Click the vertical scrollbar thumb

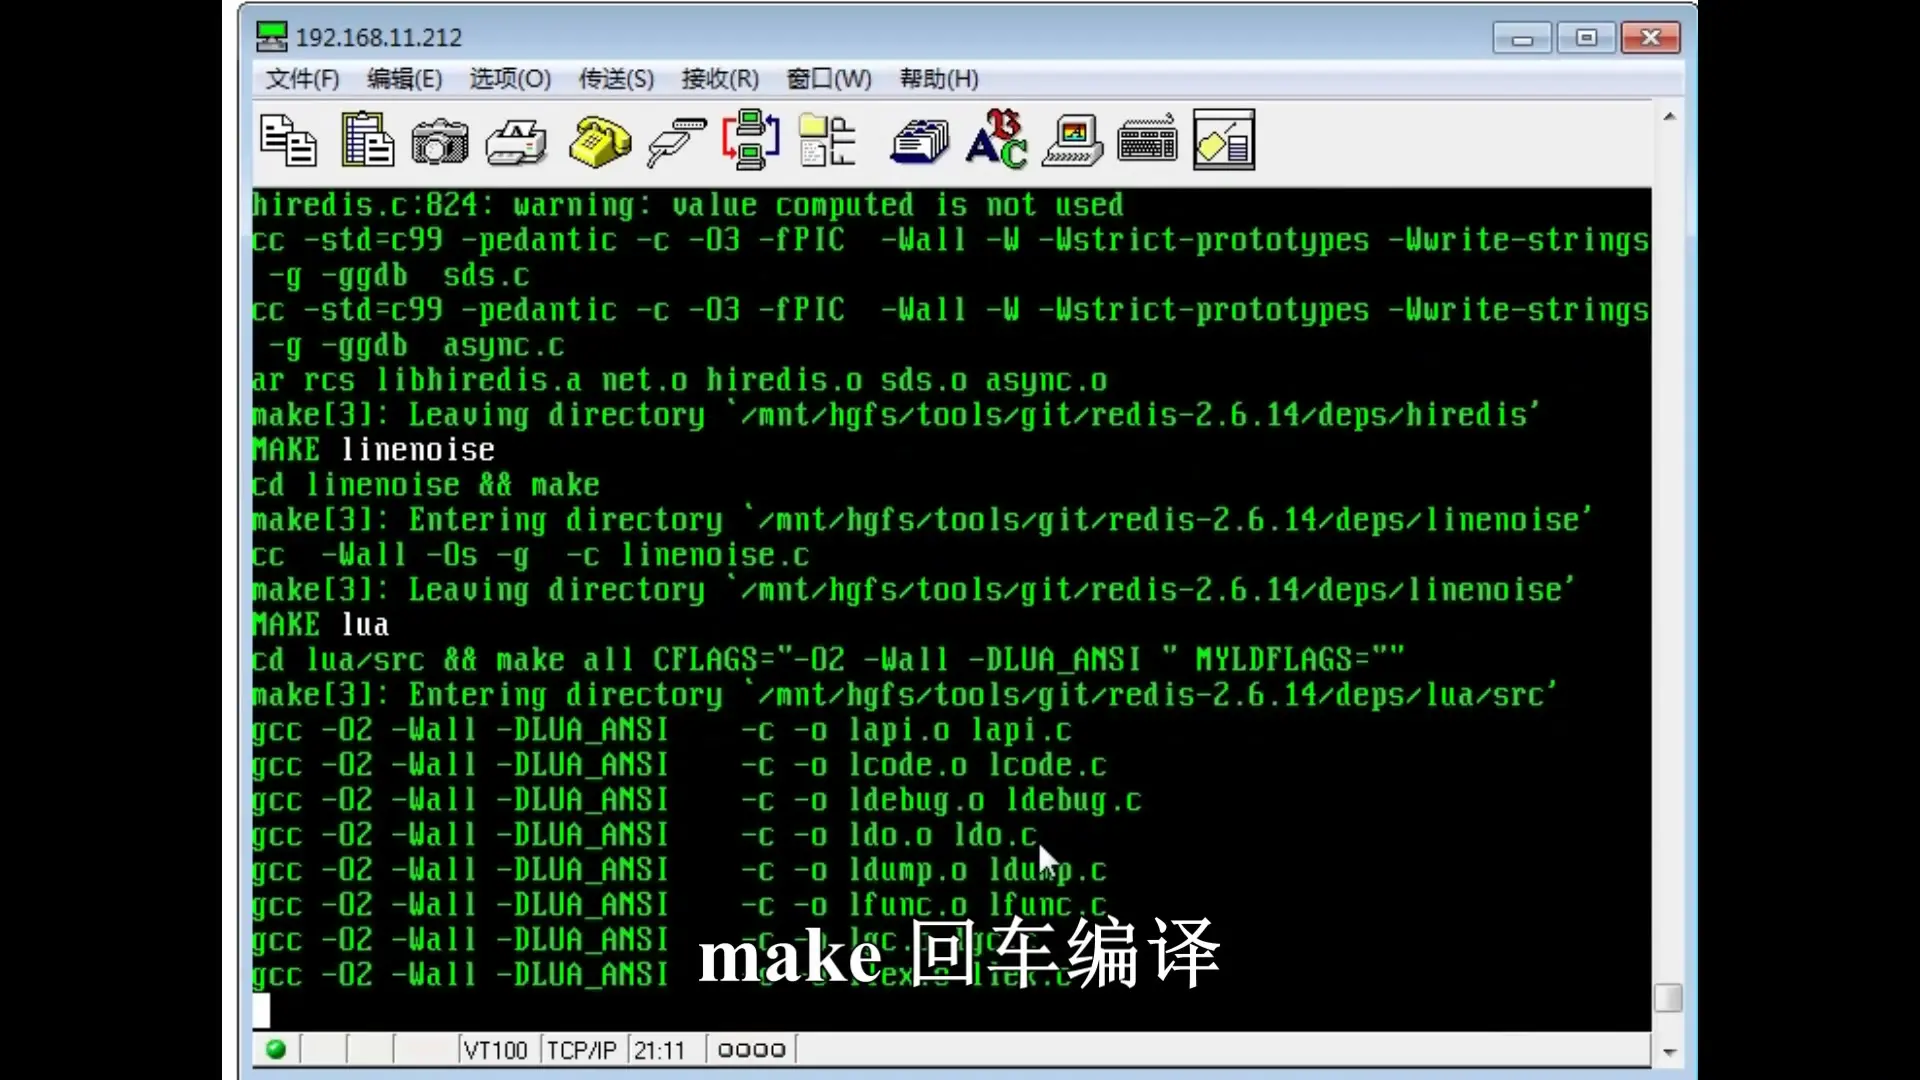(1669, 998)
